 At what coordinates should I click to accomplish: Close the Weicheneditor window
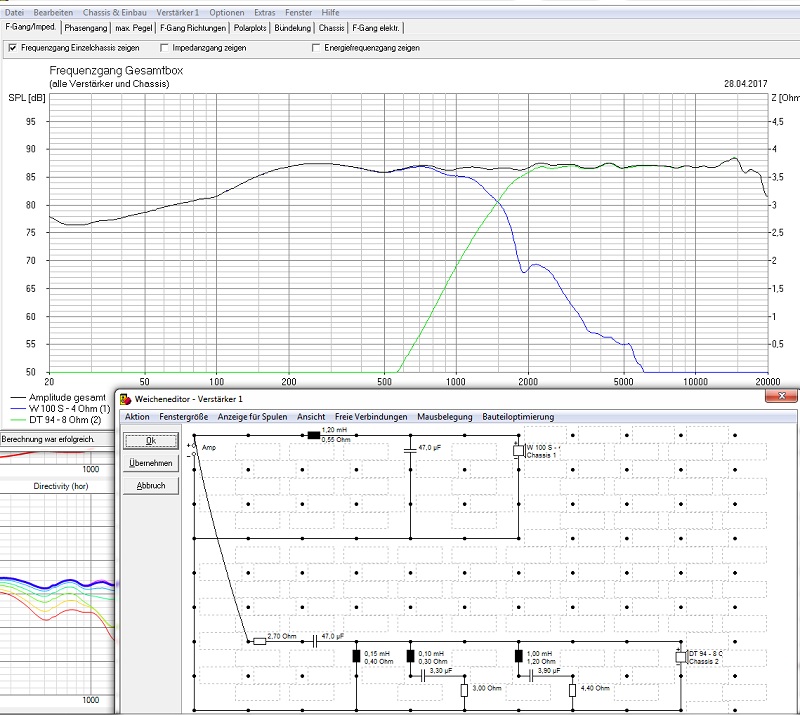pos(781,396)
